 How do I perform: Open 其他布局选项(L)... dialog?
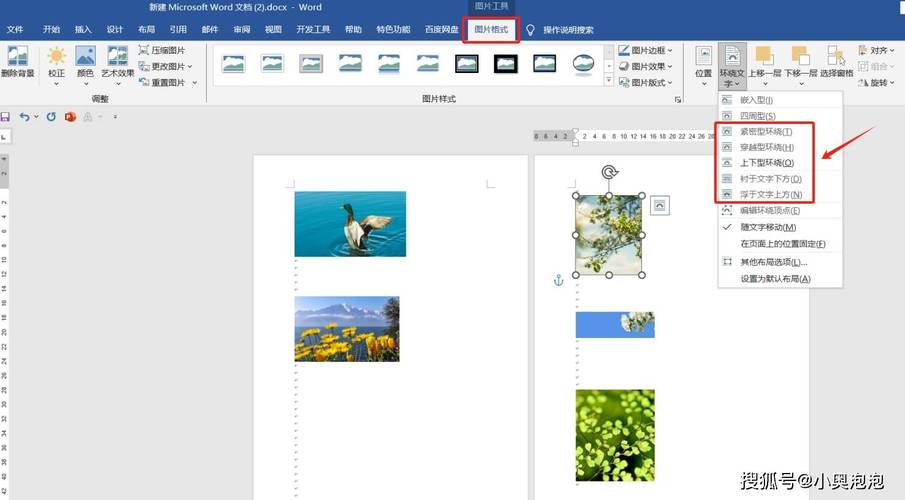pos(780,262)
